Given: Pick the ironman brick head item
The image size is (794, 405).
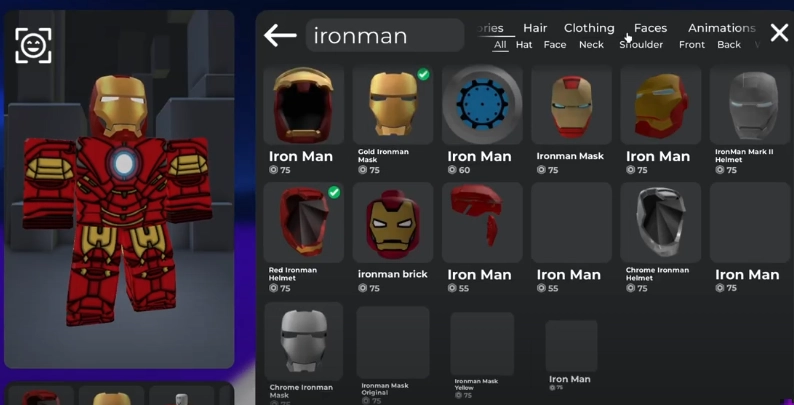Looking at the screenshot, I should (393, 223).
